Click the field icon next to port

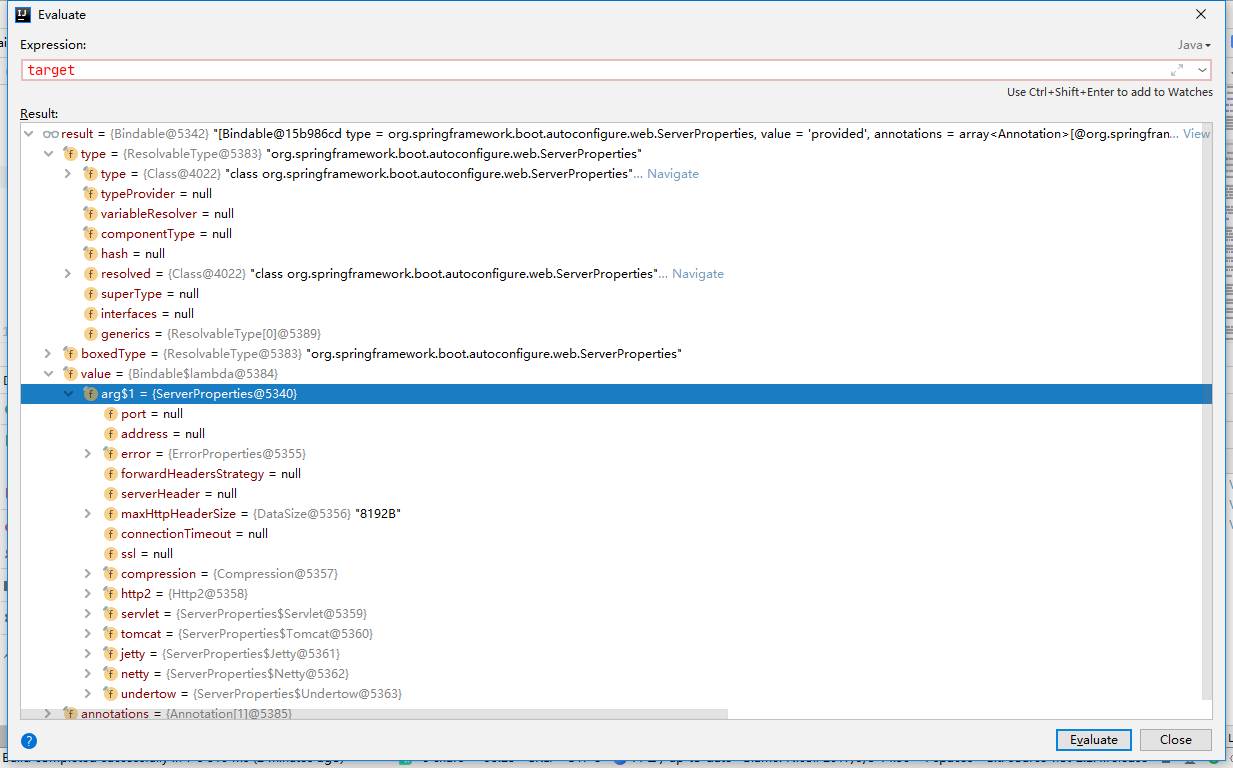point(111,414)
